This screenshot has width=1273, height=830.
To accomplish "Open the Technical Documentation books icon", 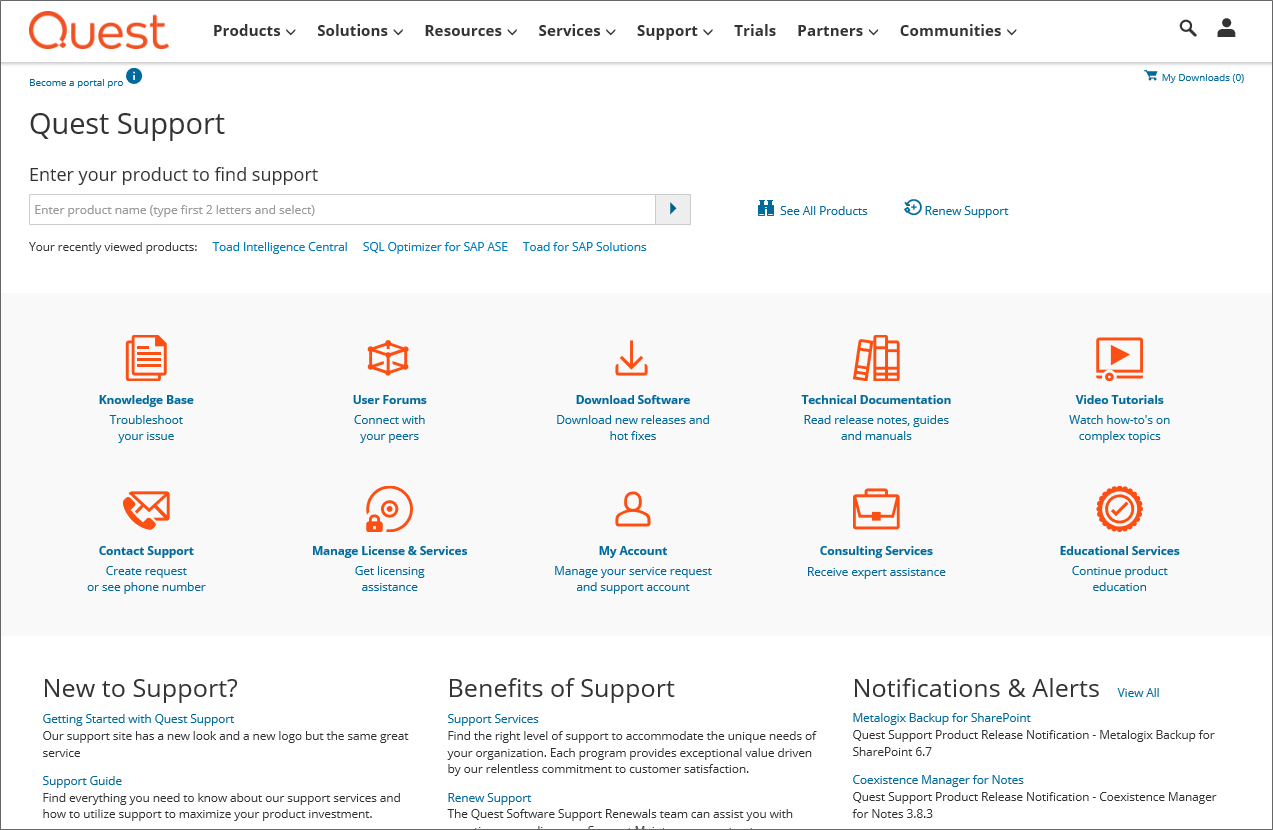I will pyautogui.click(x=876, y=358).
